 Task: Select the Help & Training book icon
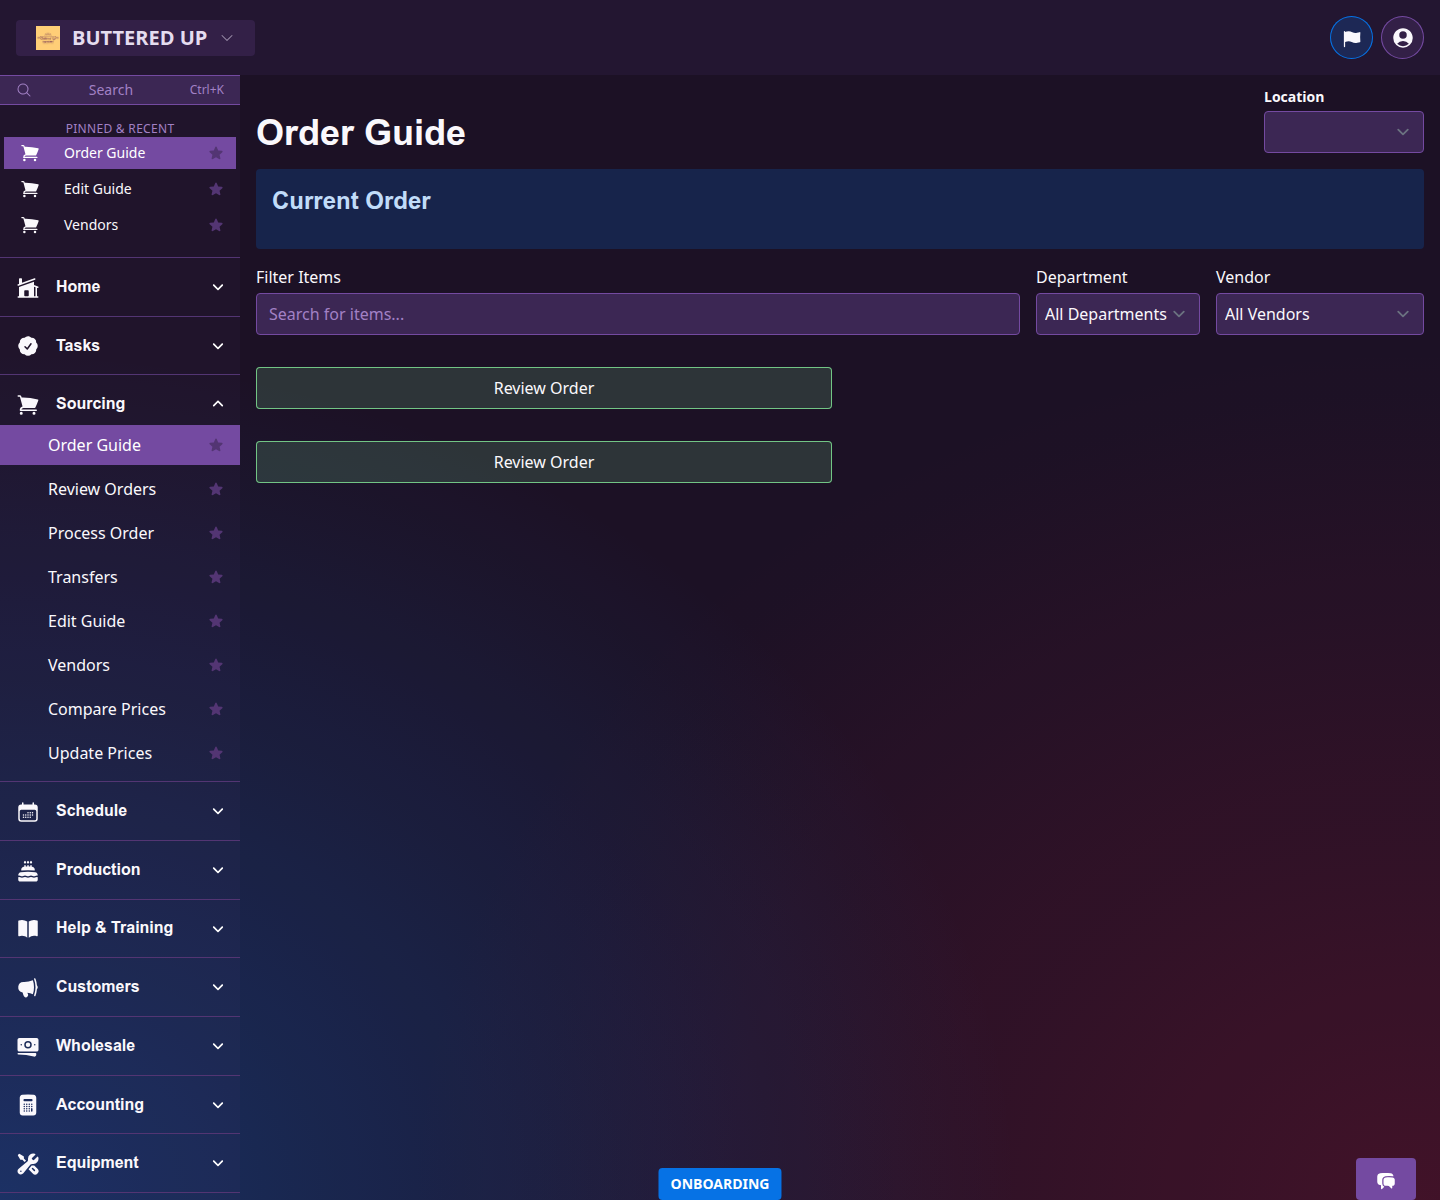(27, 928)
